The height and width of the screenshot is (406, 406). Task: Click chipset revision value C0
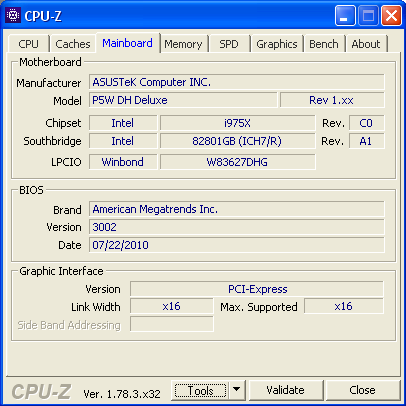366,123
